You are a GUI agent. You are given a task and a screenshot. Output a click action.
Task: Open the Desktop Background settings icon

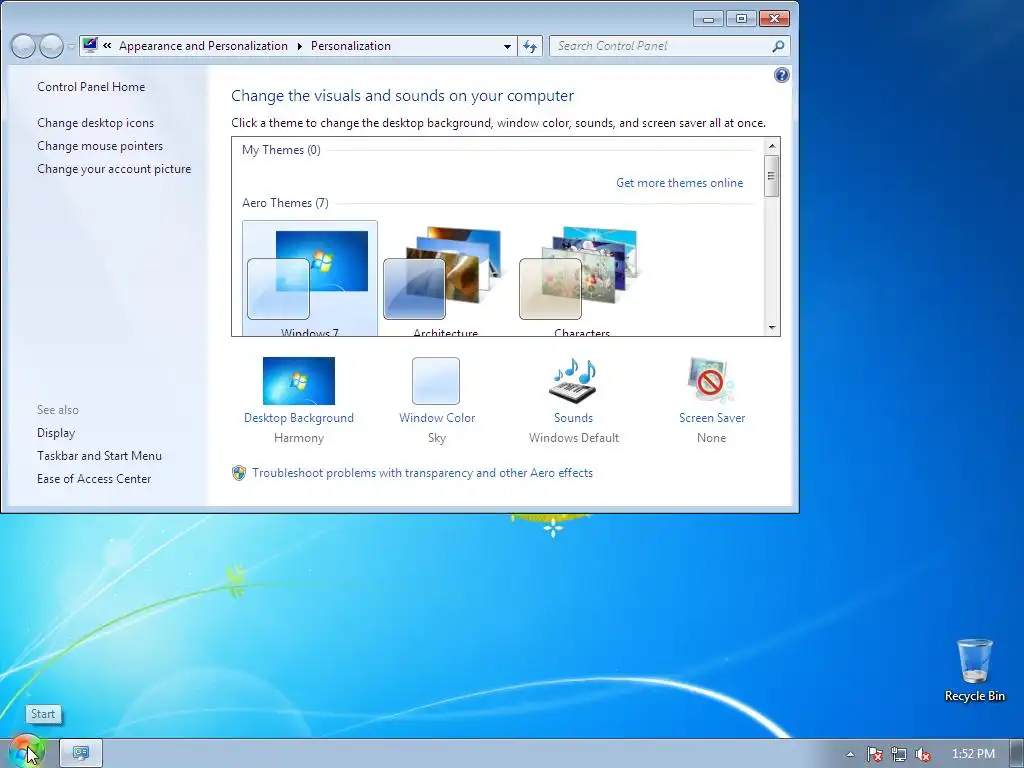tap(298, 381)
